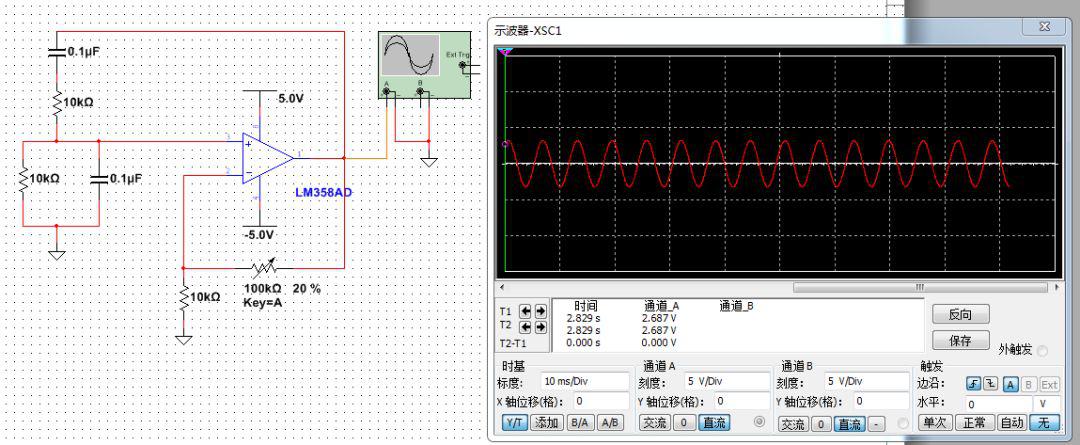Switch timebase mode to B/A
Viewport: 1080px width, 445px height.
(x=579, y=423)
